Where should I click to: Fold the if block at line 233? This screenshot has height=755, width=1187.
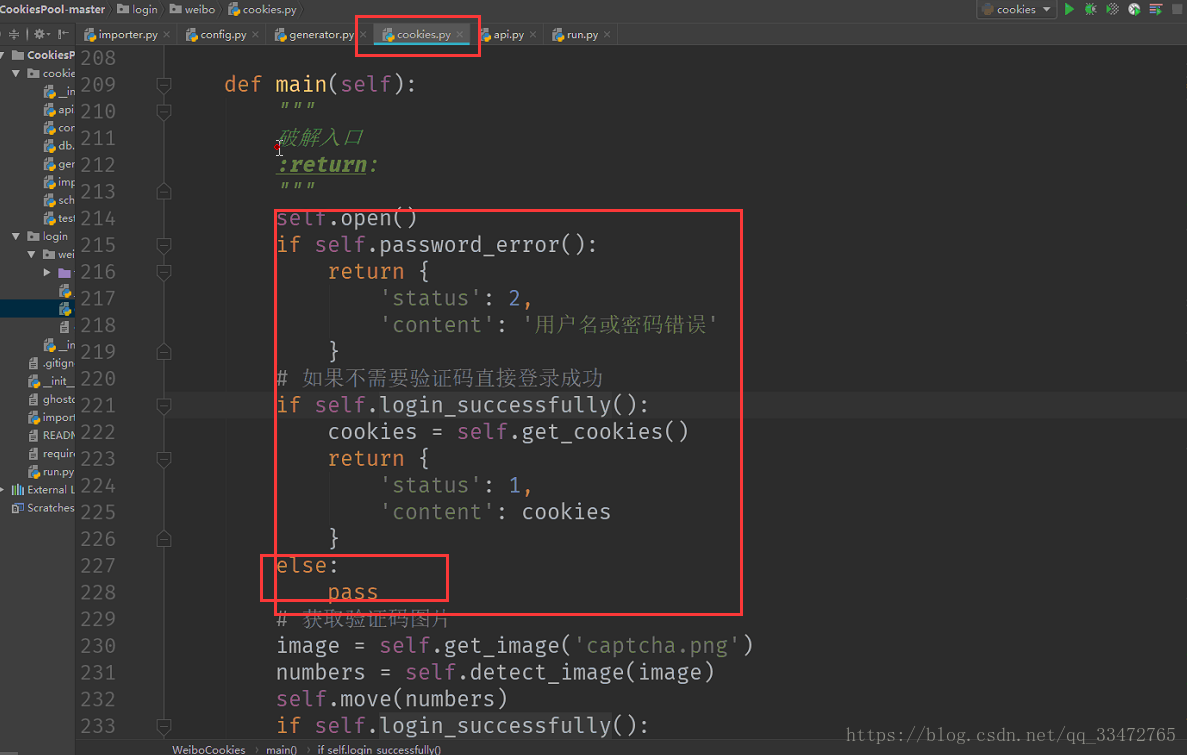pyautogui.click(x=164, y=726)
